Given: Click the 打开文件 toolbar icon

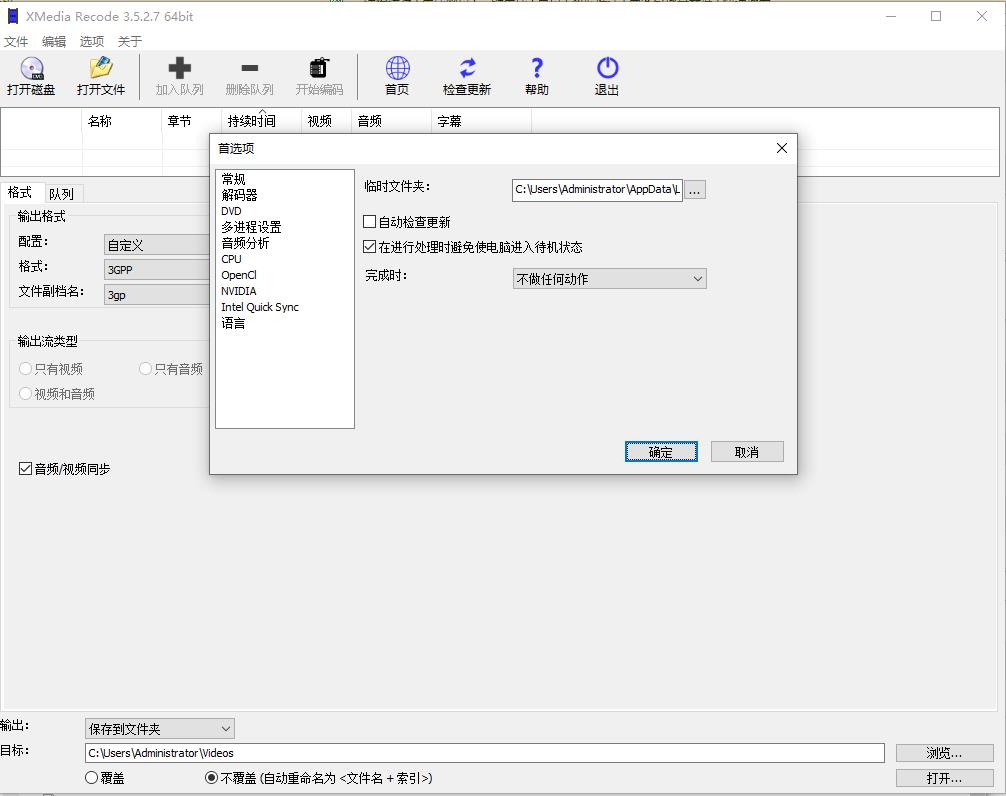Looking at the screenshot, I should [101, 68].
